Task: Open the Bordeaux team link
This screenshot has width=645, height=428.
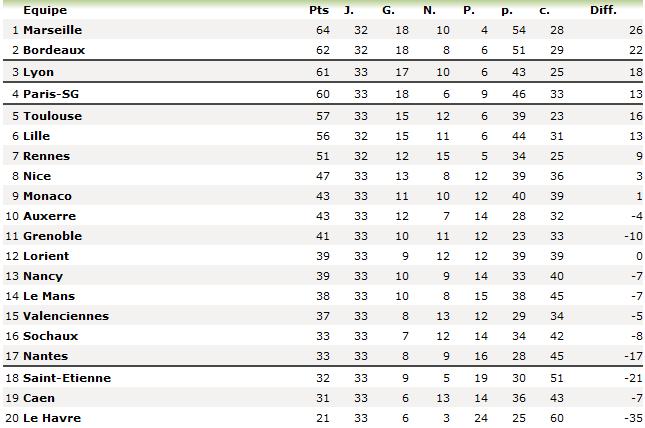Action: tap(54, 50)
